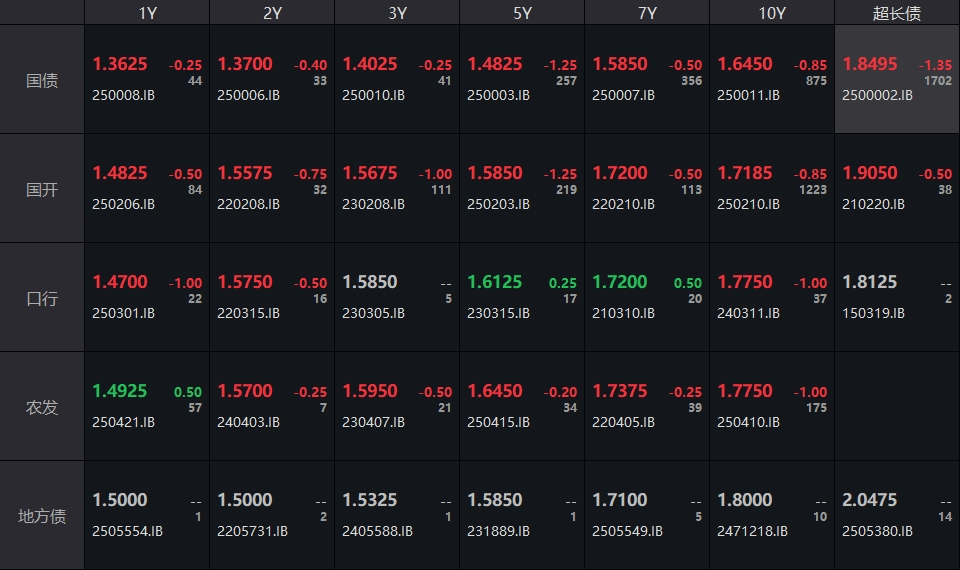960x570 pixels.
Task: Open bond code 2500002.IB
Action: point(877,95)
